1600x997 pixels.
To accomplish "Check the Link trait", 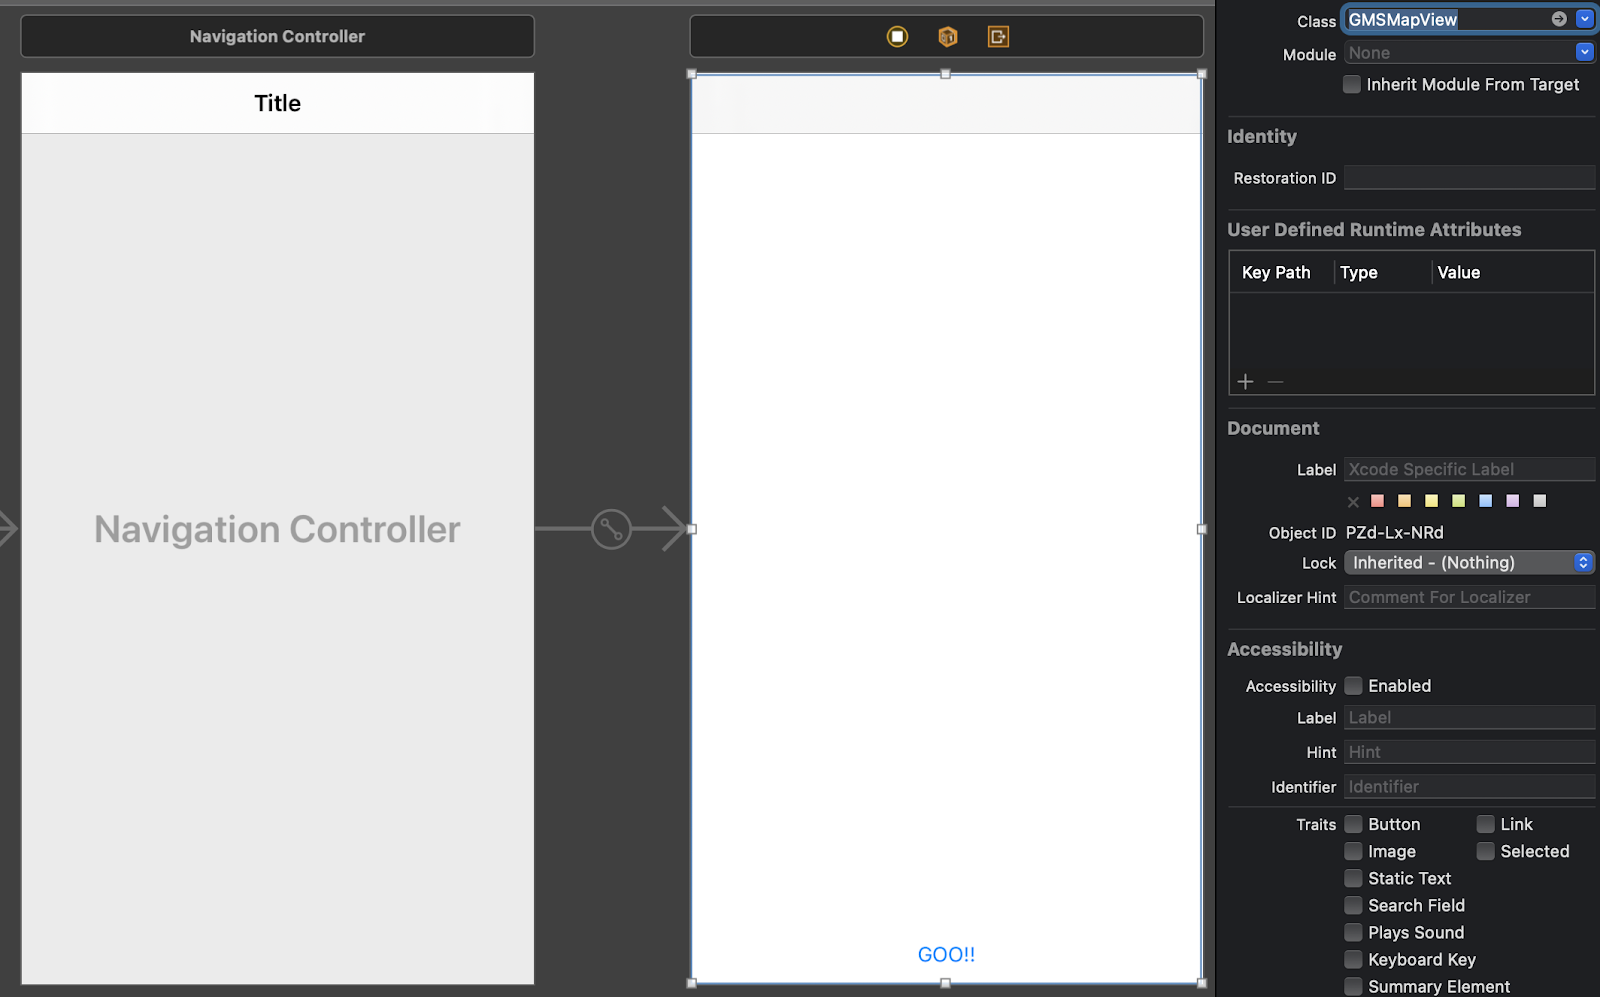I will tap(1486, 824).
